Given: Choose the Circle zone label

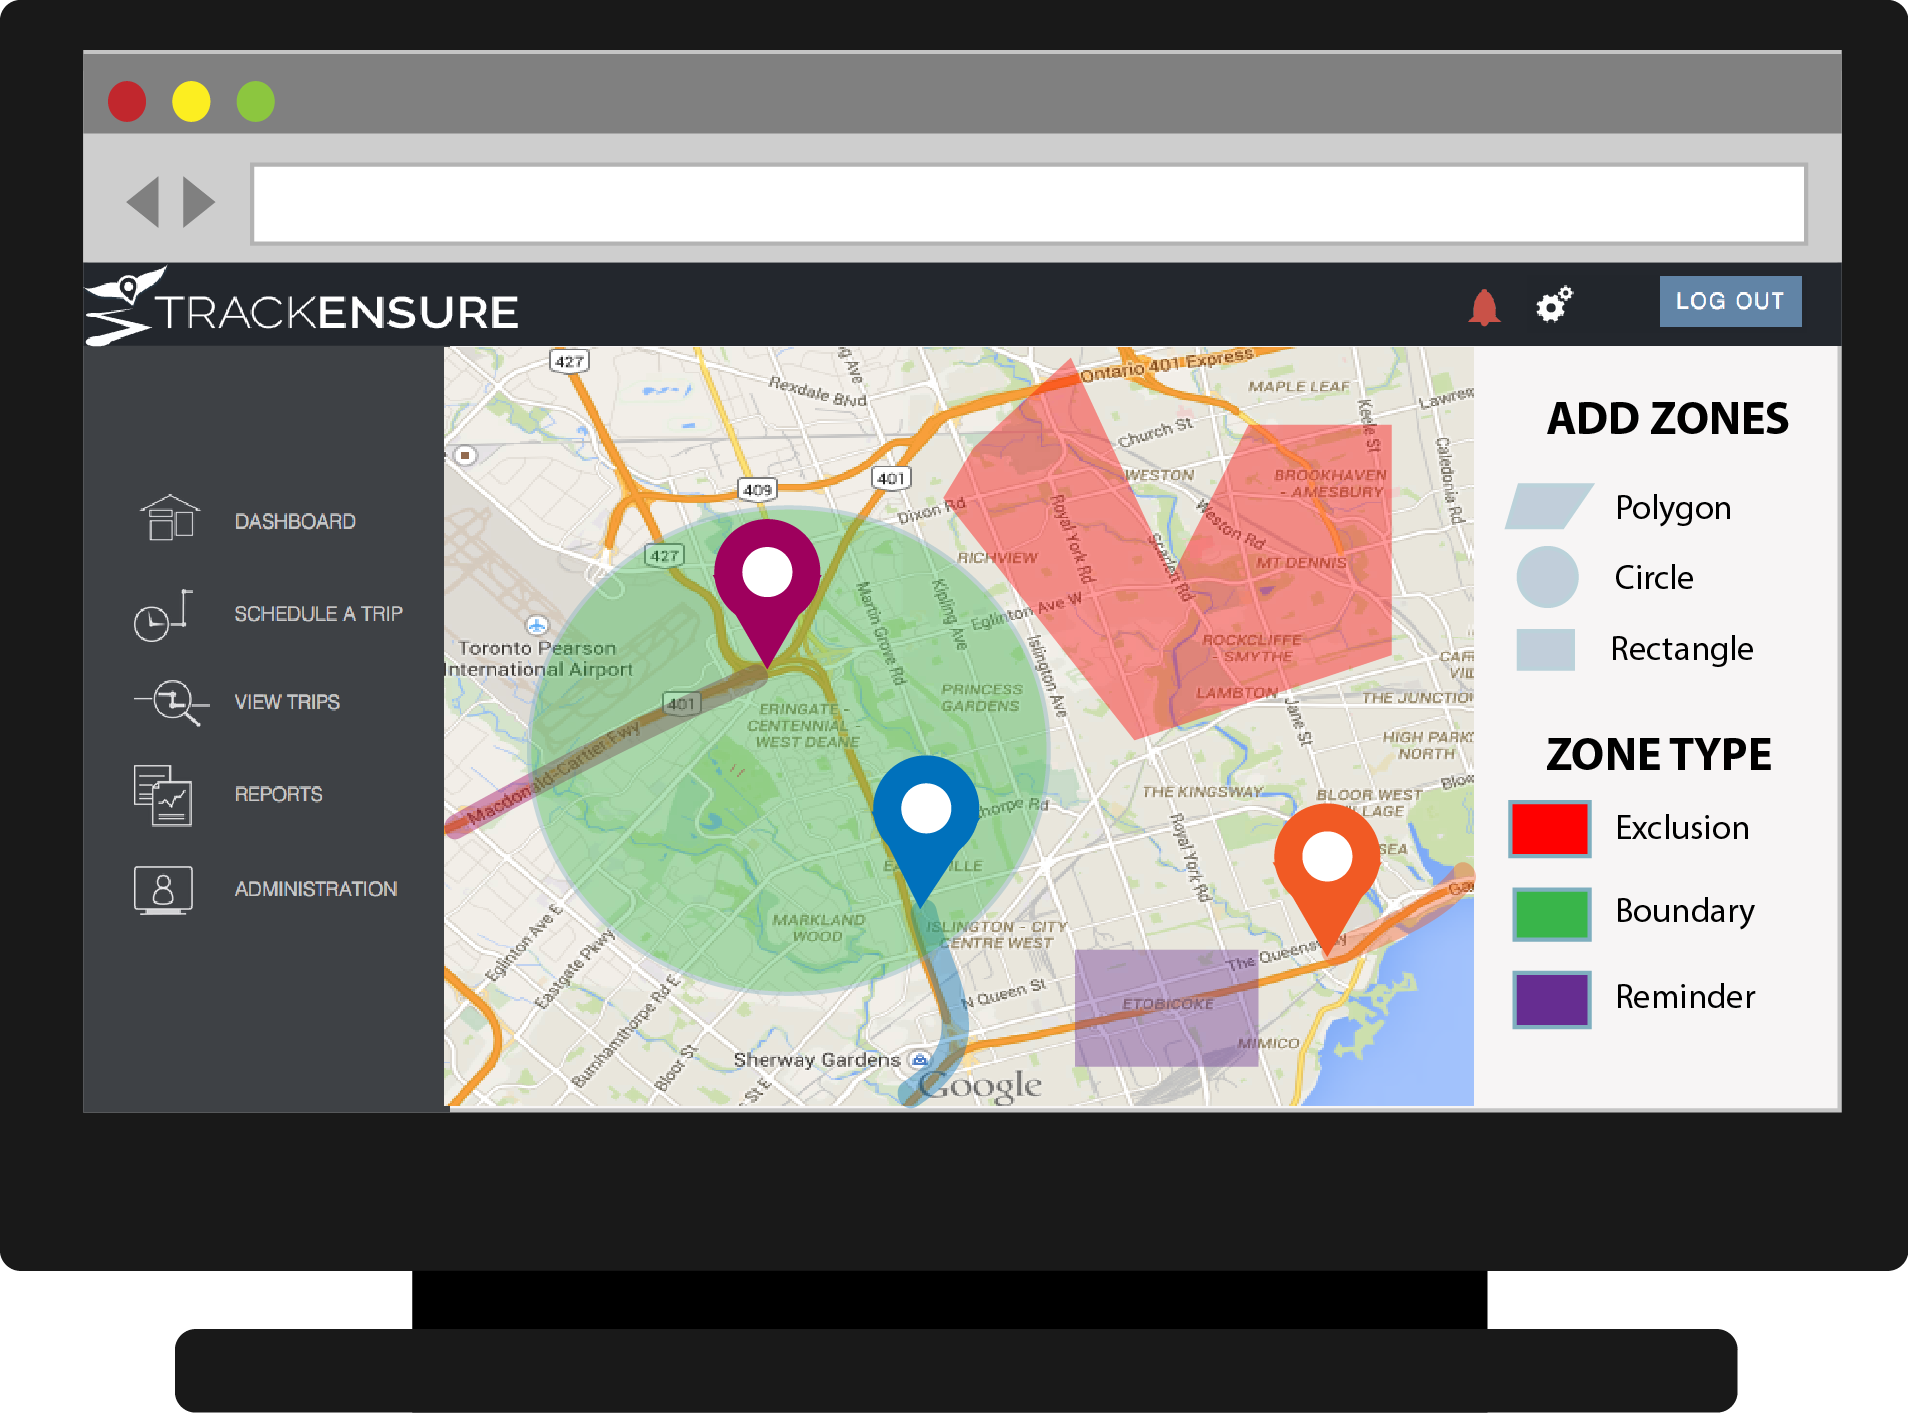Looking at the screenshot, I should click(x=1654, y=577).
